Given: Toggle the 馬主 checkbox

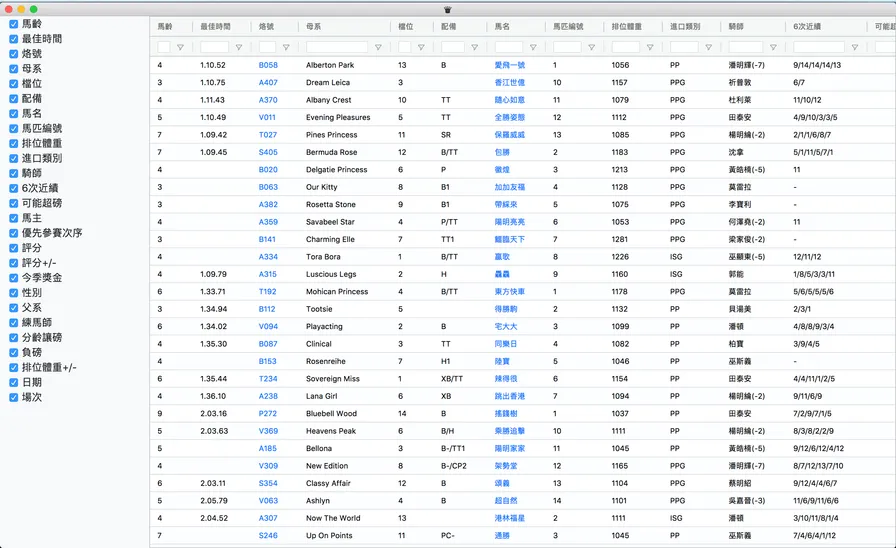Looking at the screenshot, I should coord(14,218).
